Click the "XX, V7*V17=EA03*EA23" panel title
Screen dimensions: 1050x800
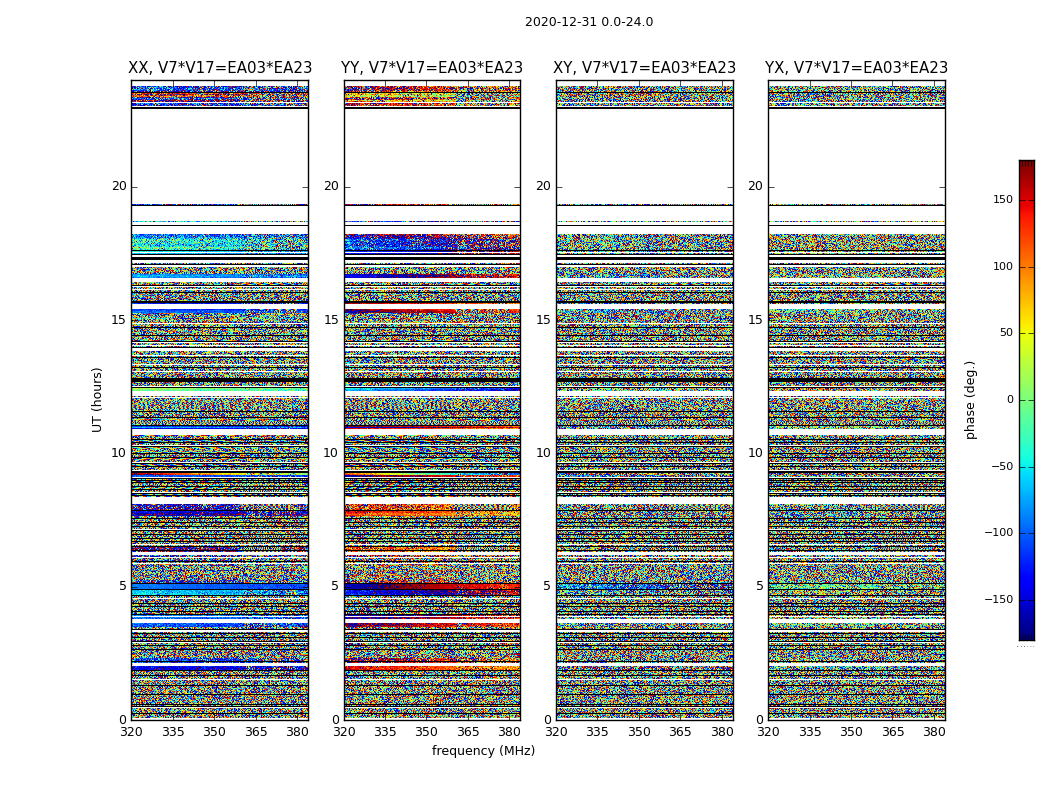tap(220, 68)
